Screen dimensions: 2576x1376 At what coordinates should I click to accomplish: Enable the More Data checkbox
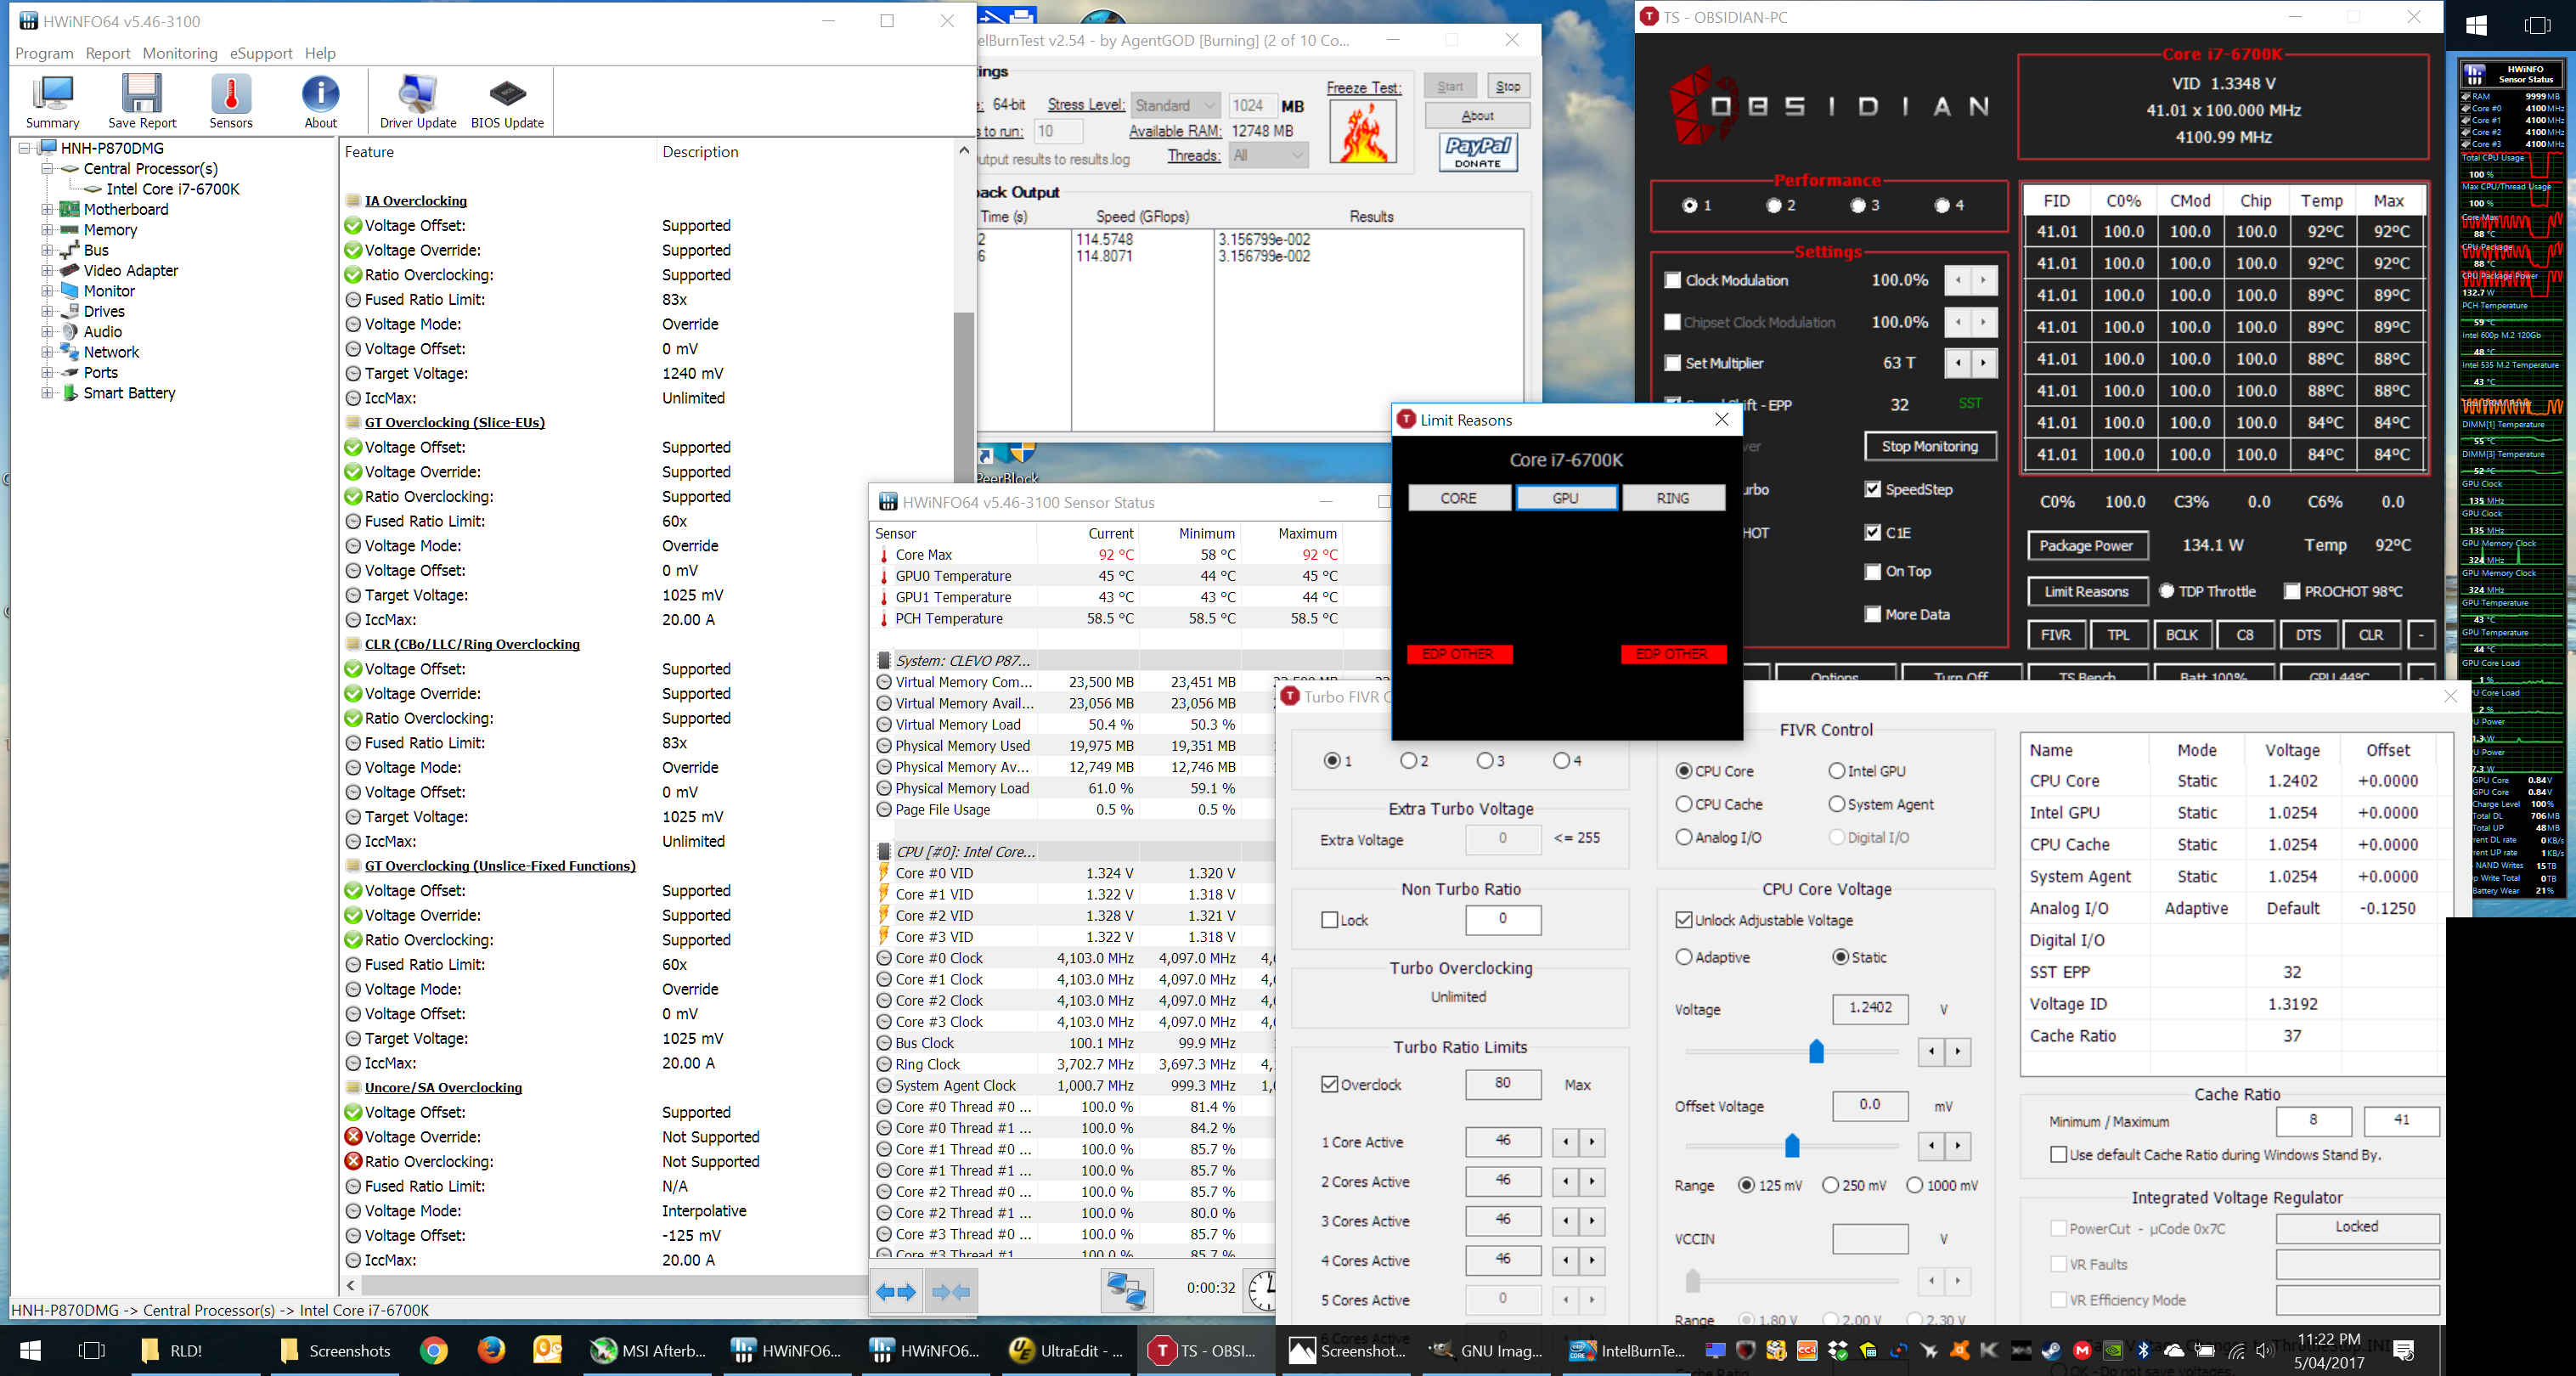[x=1872, y=614]
